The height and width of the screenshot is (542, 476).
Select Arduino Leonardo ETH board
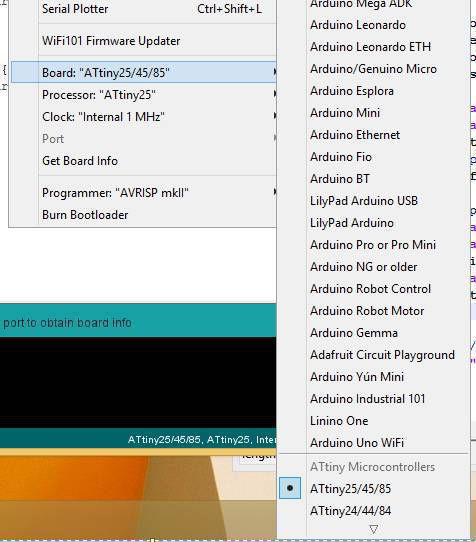coord(373,47)
